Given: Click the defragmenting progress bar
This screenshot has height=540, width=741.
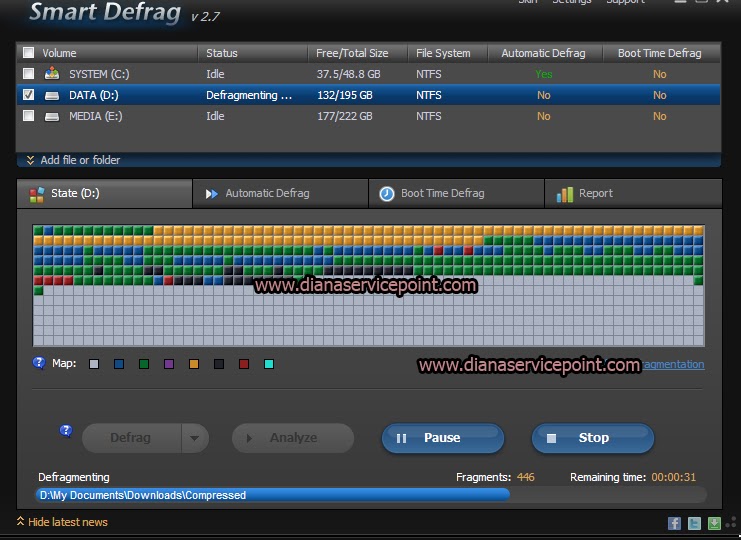Looking at the screenshot, I should pyautogui.click(x=371, y=495).
